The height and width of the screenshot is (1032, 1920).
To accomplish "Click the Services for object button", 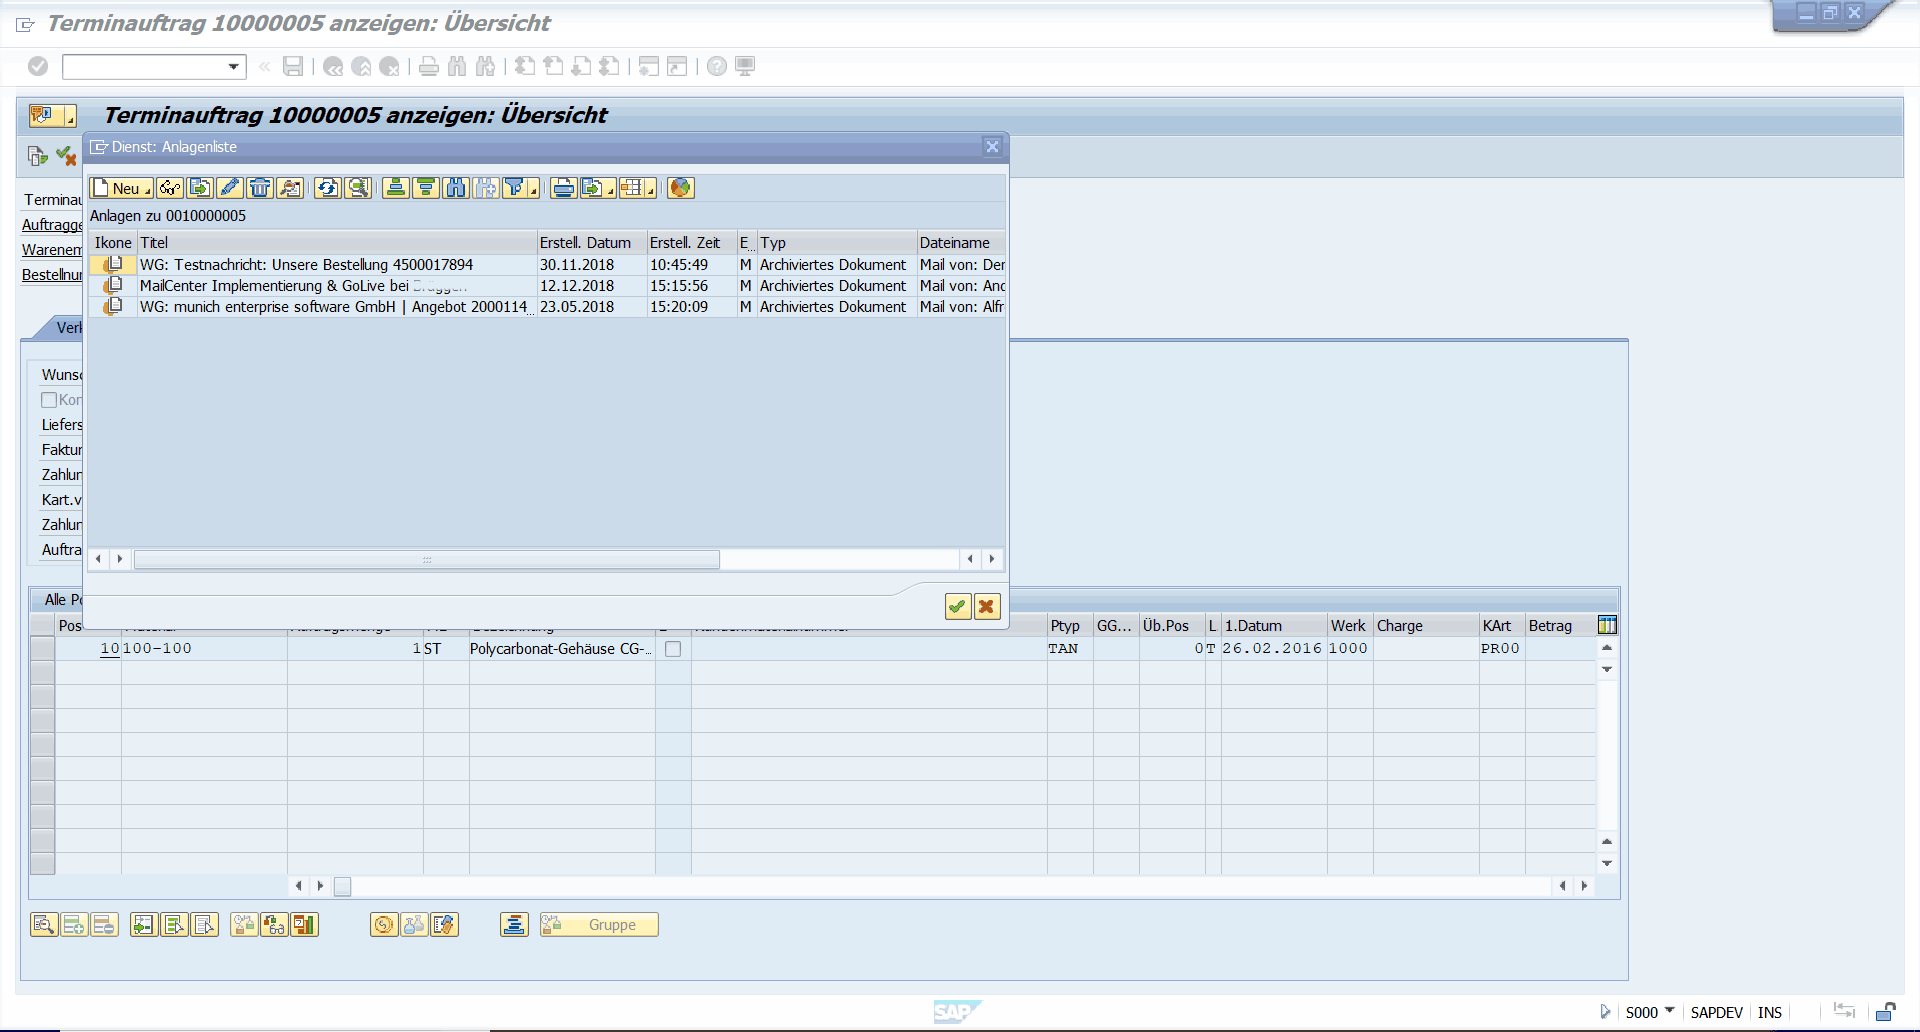I will (x=42, y=116).
